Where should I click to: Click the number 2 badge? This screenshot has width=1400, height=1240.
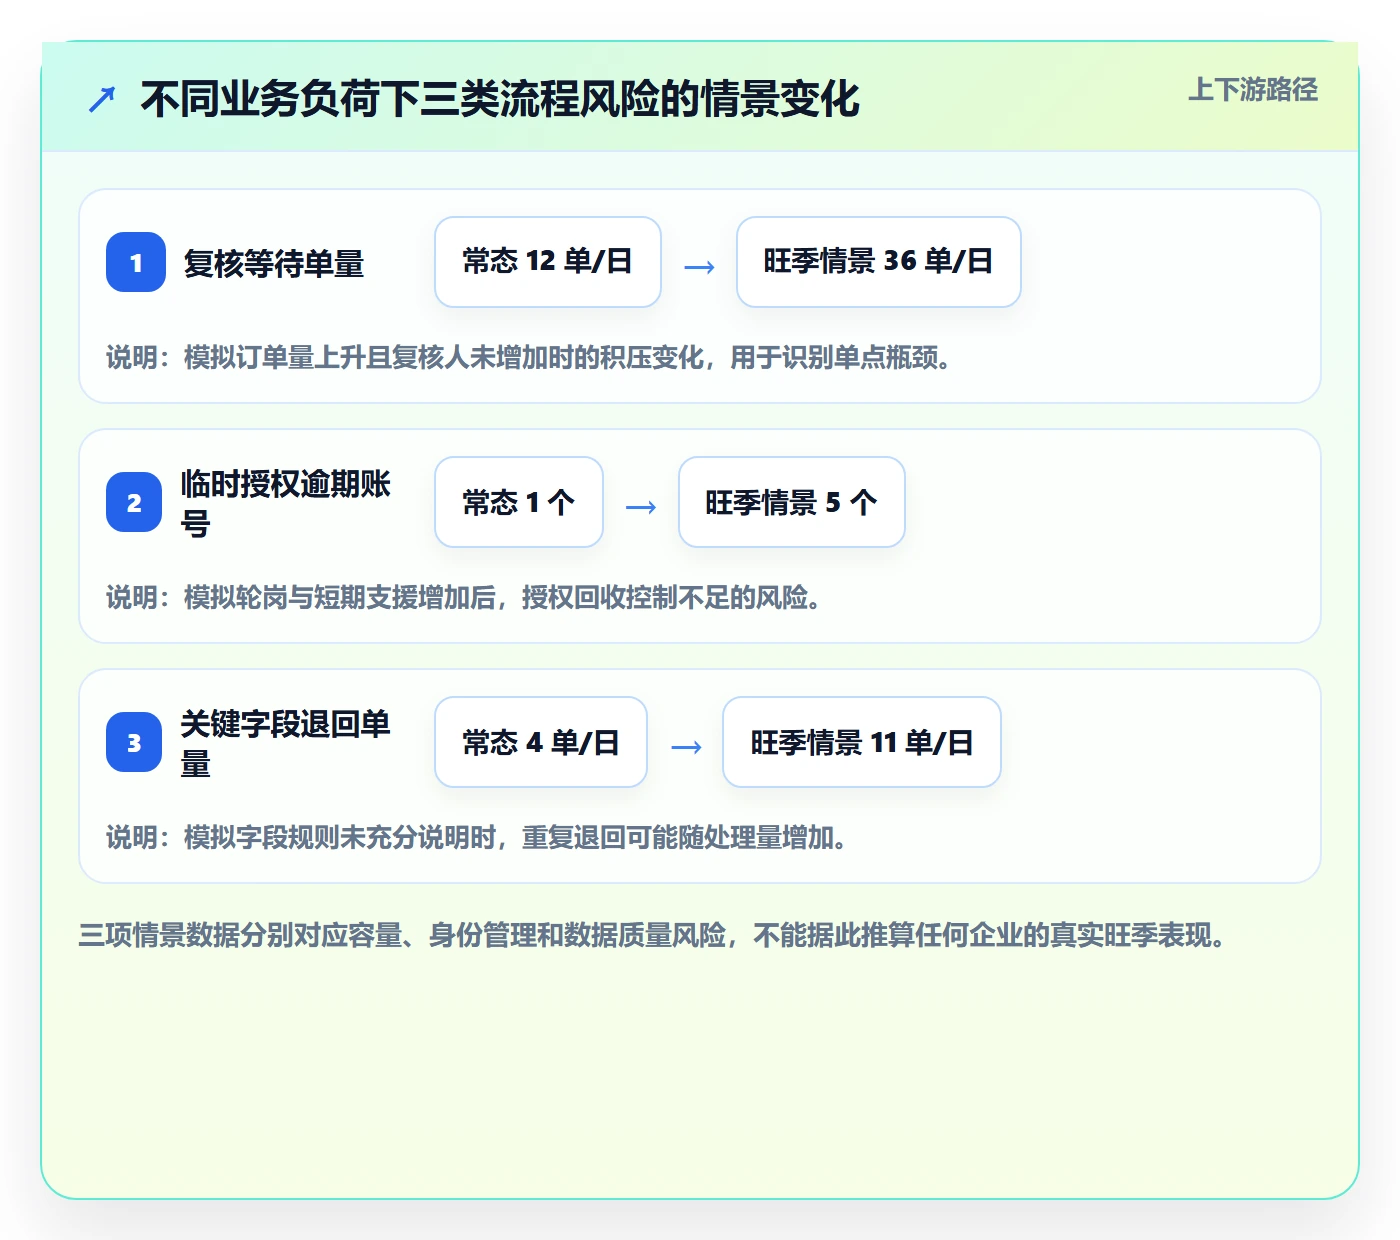pos(134,502)
